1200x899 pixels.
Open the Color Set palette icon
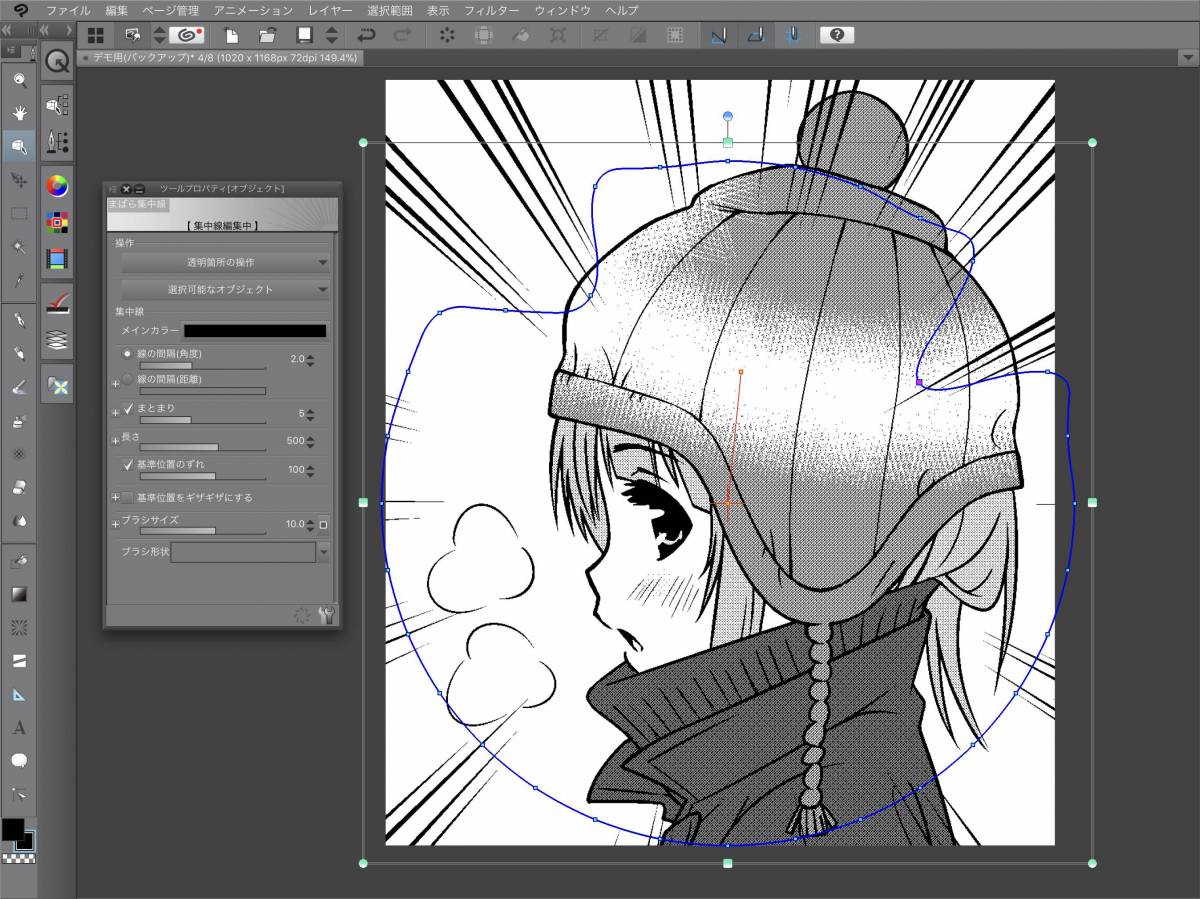coord(58,221)
